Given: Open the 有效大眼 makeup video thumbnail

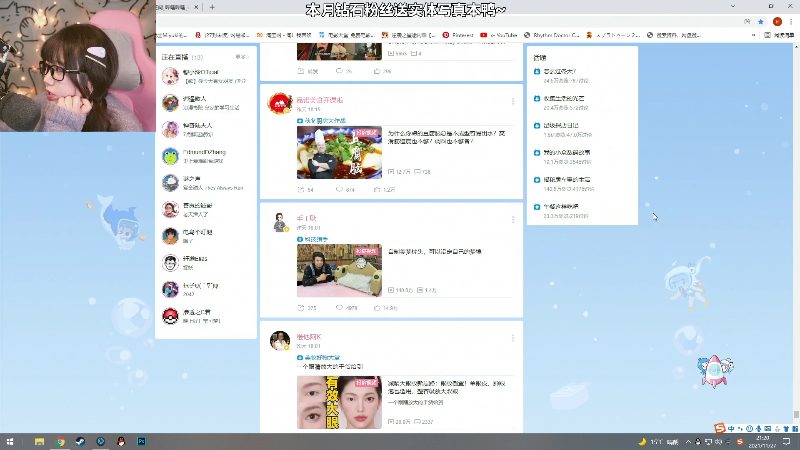Looking at the screenshot, I should click(339, 403).
